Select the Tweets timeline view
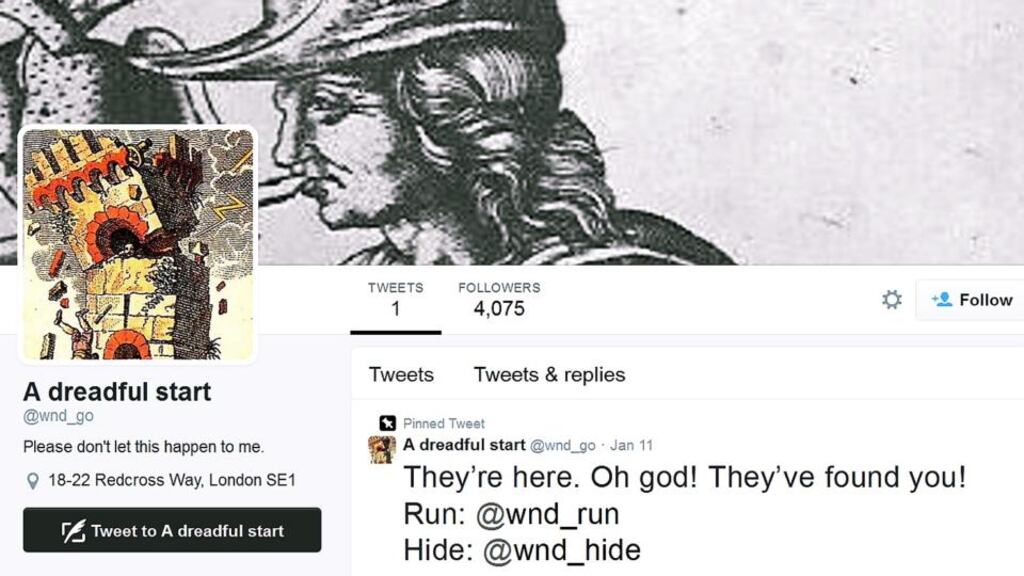This screenshot has width=1024, height=576. pos(401,375)
